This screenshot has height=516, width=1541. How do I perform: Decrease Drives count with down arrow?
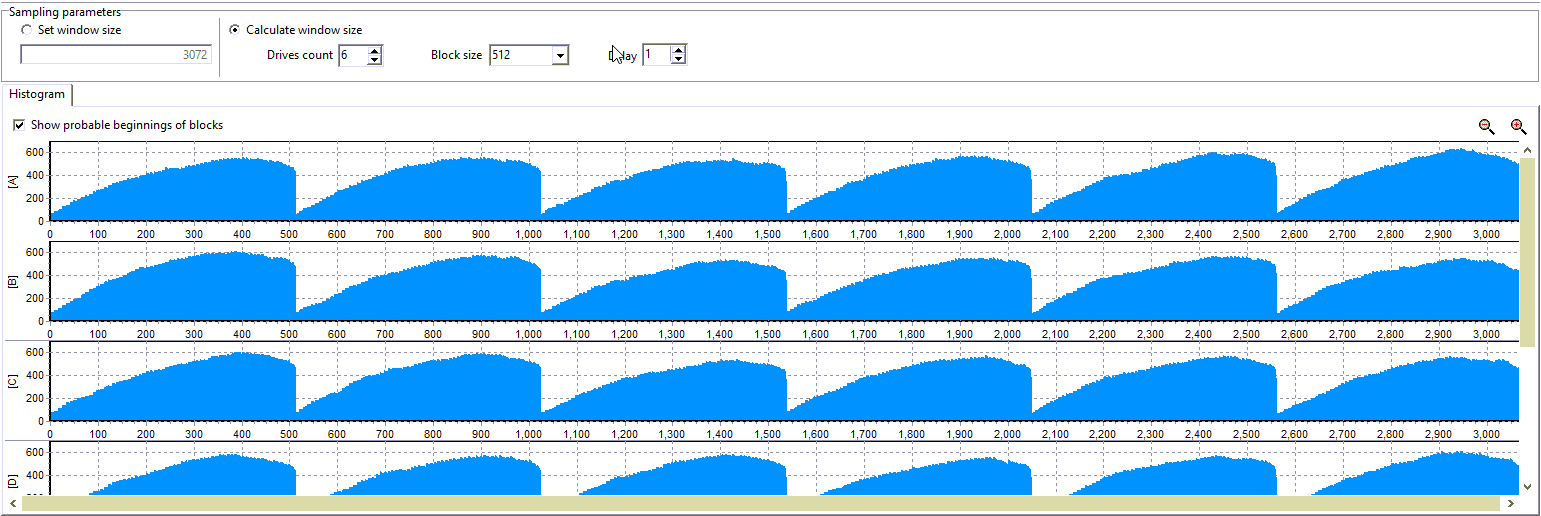pyautogui.click(x=374, y=60)
